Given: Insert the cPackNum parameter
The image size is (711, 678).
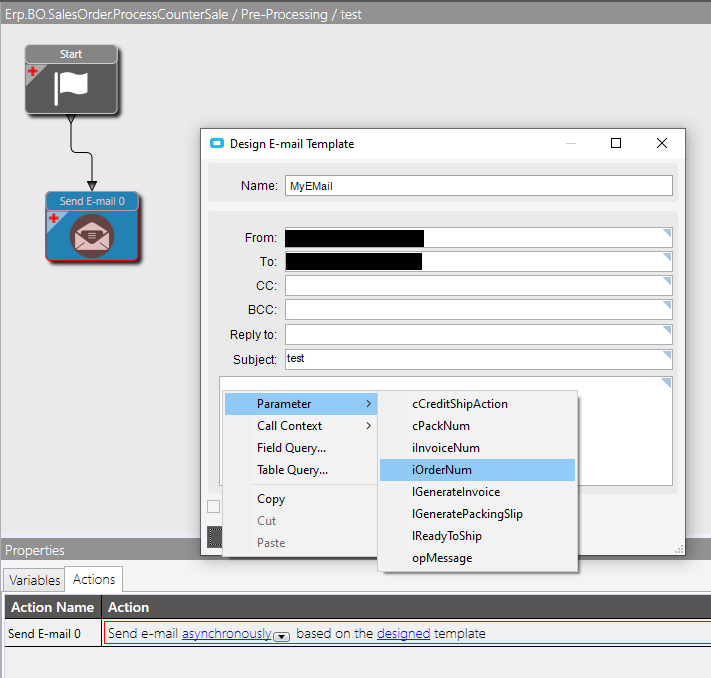Looking at the screenshot, I should click(477, 425).
